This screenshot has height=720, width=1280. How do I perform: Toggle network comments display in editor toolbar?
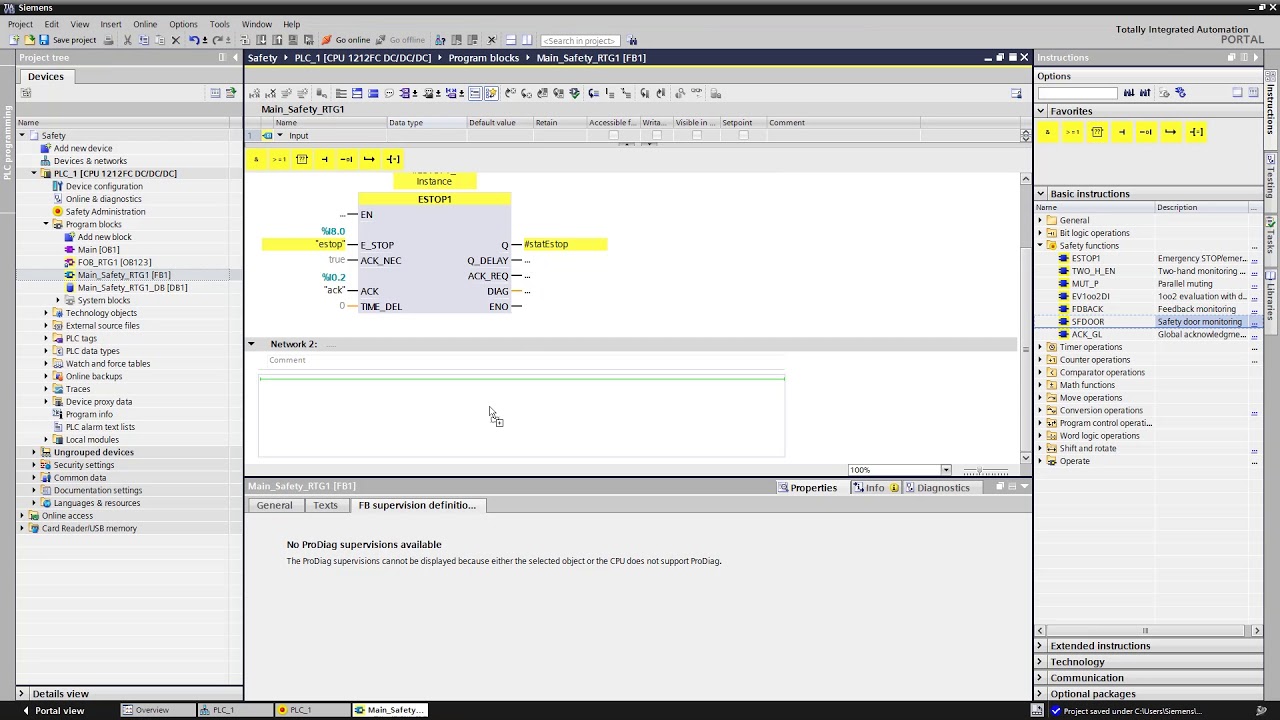475,93
